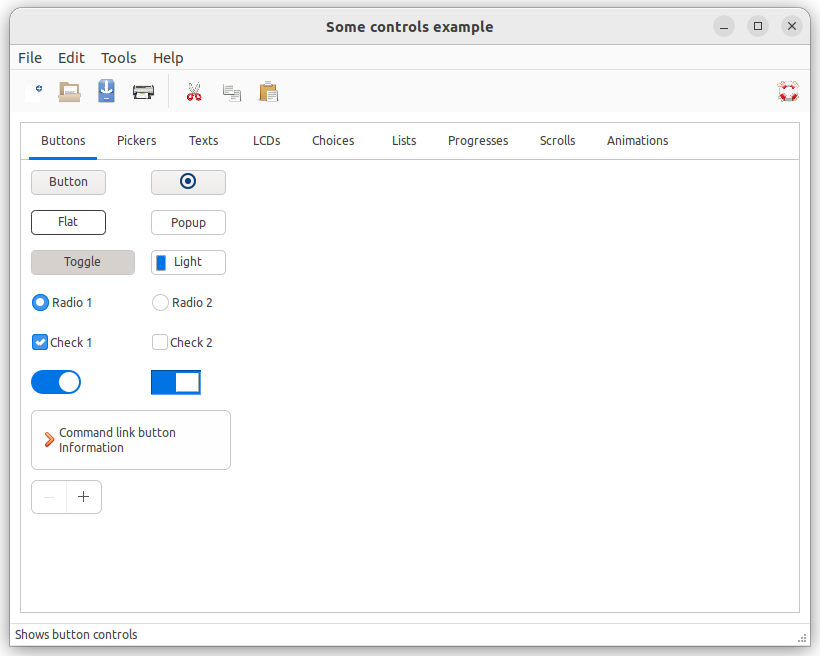Click the New document toolbar icon
The width and height of the screenshot is (820, 656).
pos(34,92)
